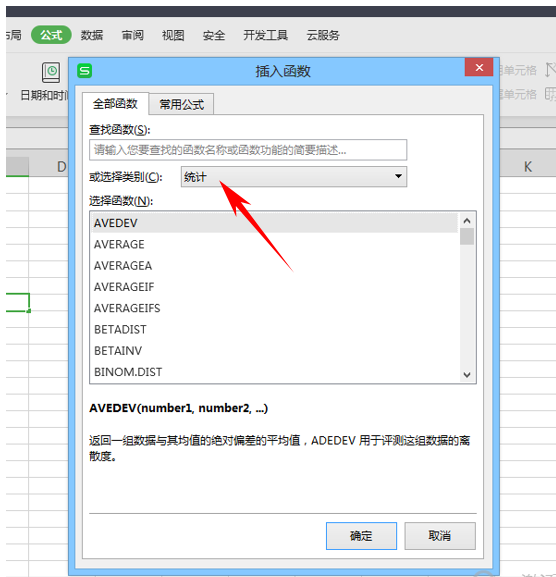556x577 pixels.
Task: Switch to the 常用公式 tab
Action: click(181, 105)
